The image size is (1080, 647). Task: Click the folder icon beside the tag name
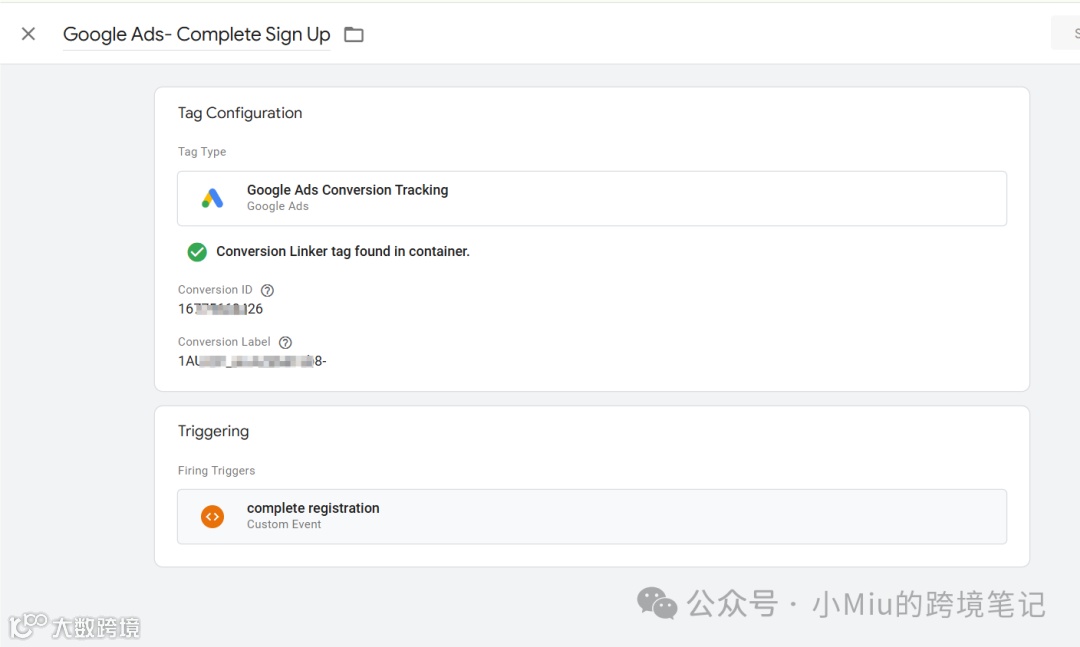(353, 35)
